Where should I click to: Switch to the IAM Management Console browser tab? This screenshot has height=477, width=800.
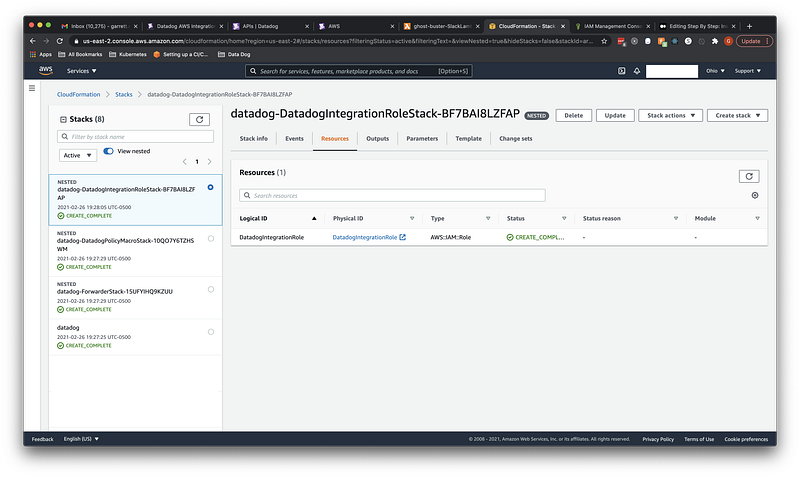click(612, 26)
